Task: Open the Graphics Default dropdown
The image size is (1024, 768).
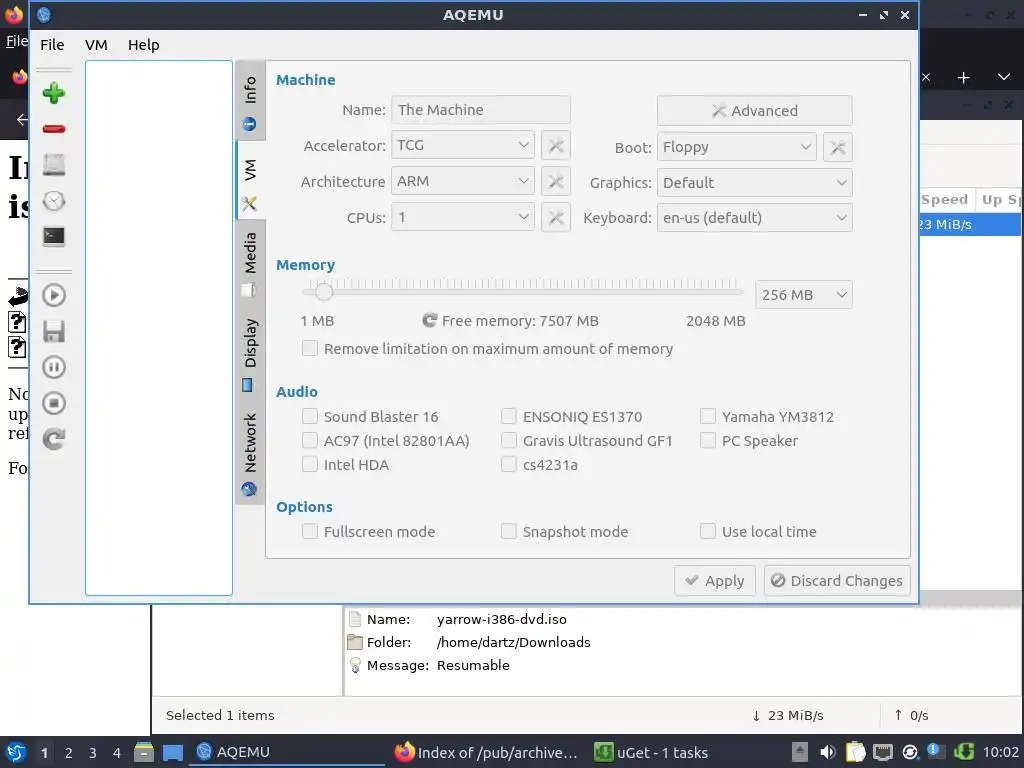Action: pyautogui.click(x=754, y=183)
